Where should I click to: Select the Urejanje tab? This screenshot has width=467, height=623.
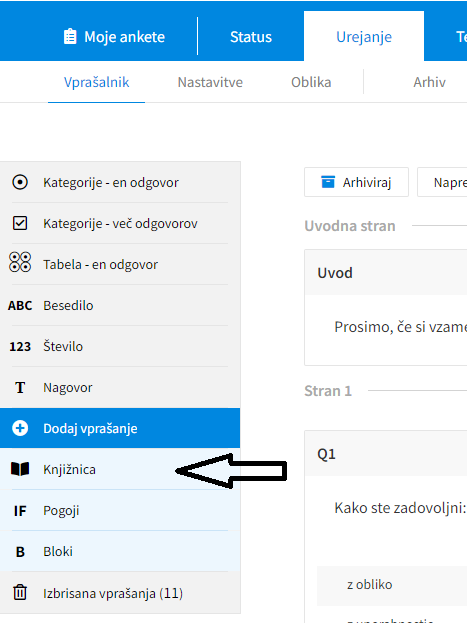[364, 37]
